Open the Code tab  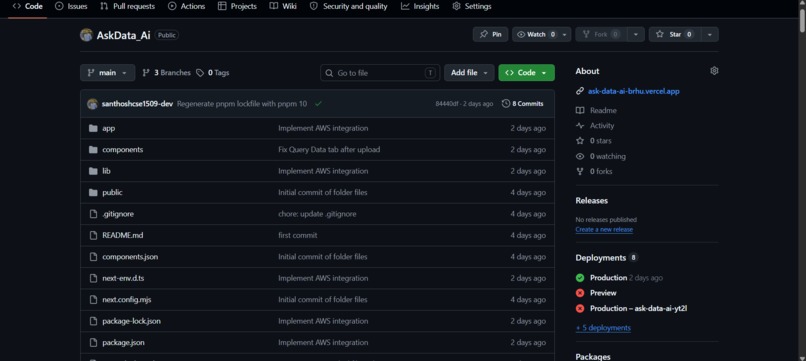(x=28, y=6)
